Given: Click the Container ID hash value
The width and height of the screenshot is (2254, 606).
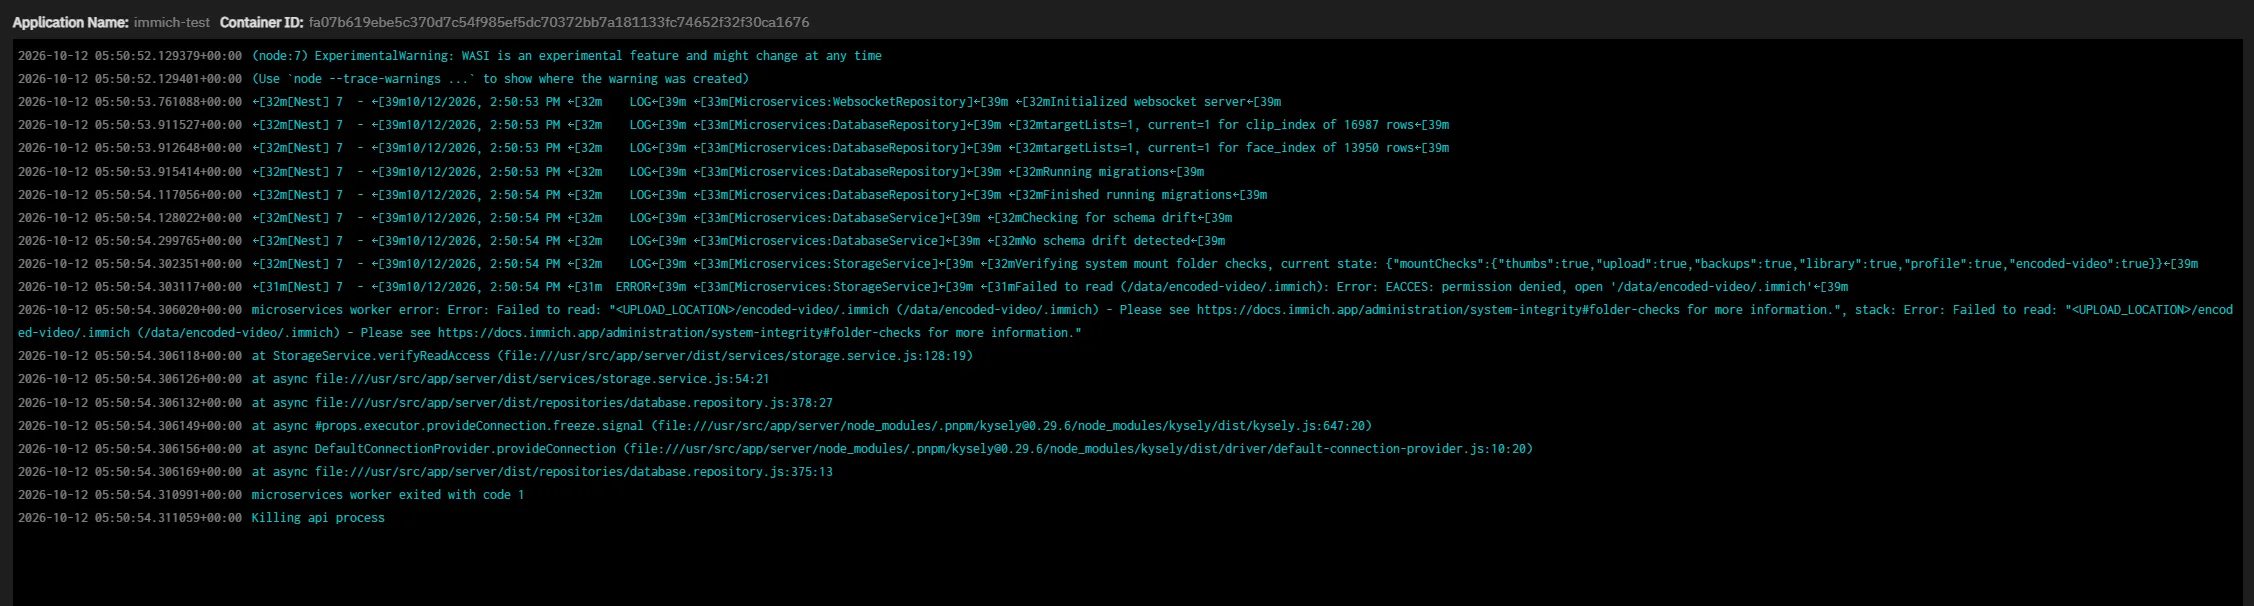Looking at the screenshot, I should coord(559,22).
